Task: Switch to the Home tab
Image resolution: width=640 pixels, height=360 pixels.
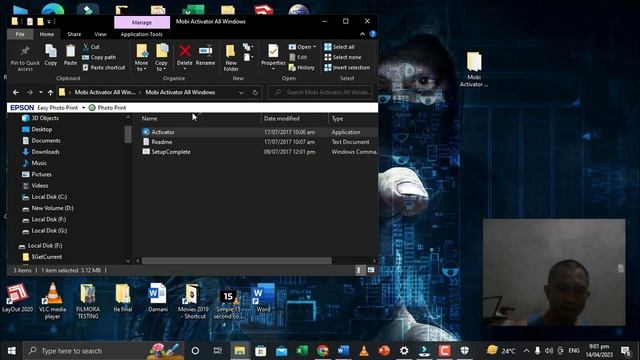Action: click(47, 34)
